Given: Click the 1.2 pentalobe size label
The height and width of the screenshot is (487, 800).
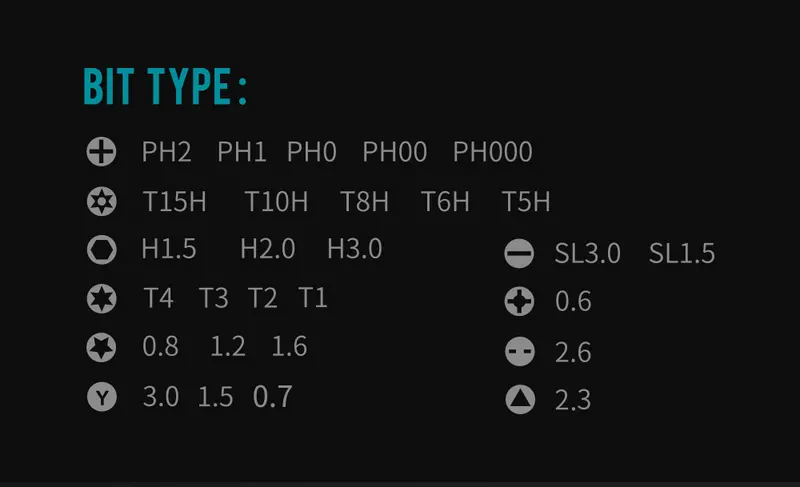Looking at the screenshot, I should click(x=228, y=347).
